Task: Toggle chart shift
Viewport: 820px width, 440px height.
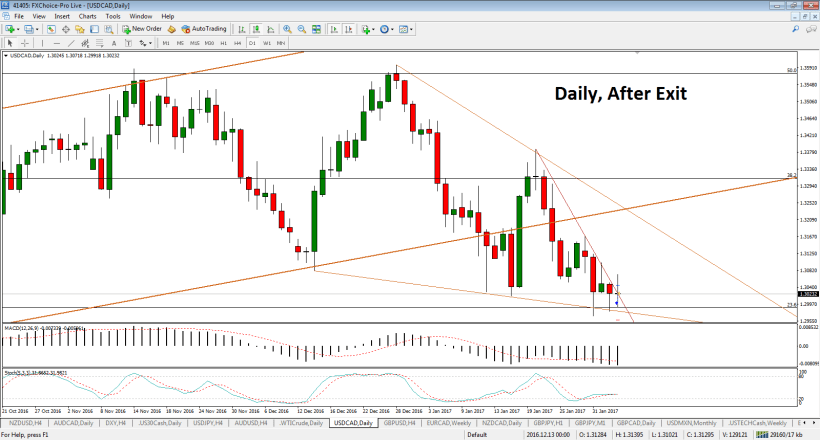Action: click(348, 29)
